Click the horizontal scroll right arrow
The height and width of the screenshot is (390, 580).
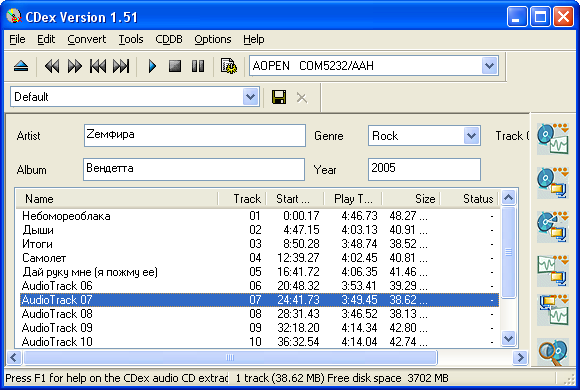pos(520,357)
